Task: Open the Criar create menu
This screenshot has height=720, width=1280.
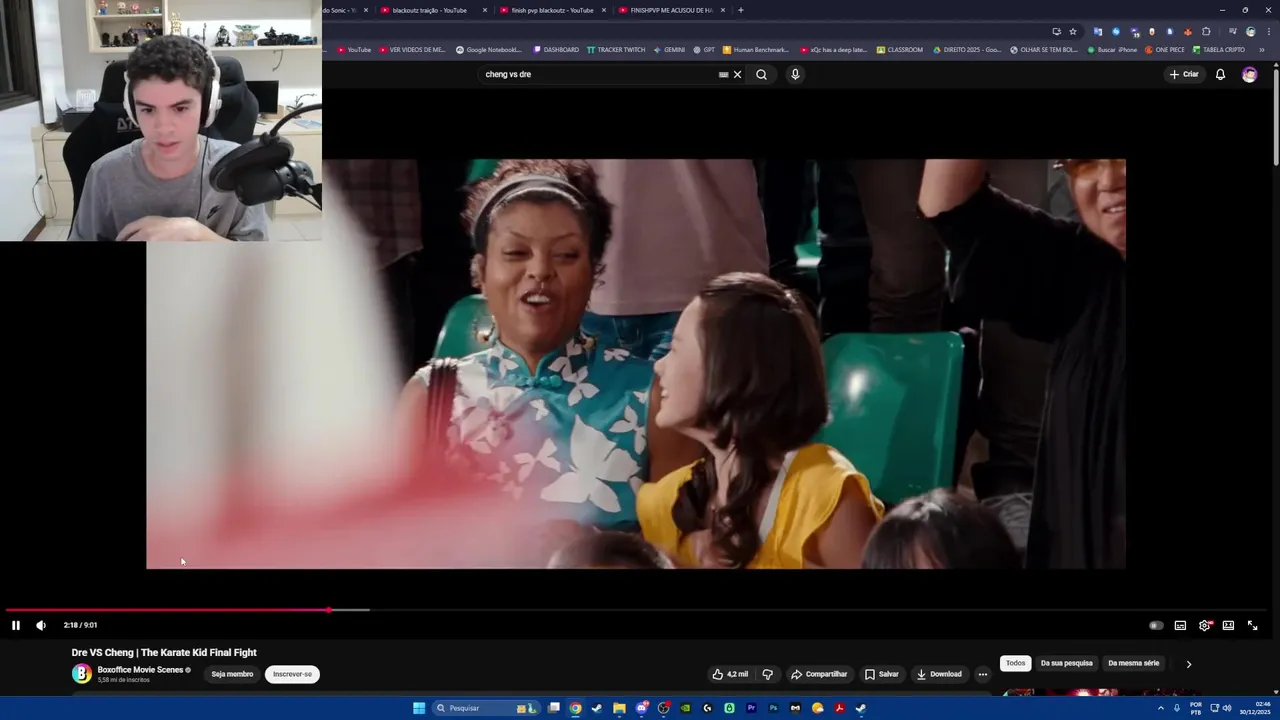Action: (x=1184, y=74)
